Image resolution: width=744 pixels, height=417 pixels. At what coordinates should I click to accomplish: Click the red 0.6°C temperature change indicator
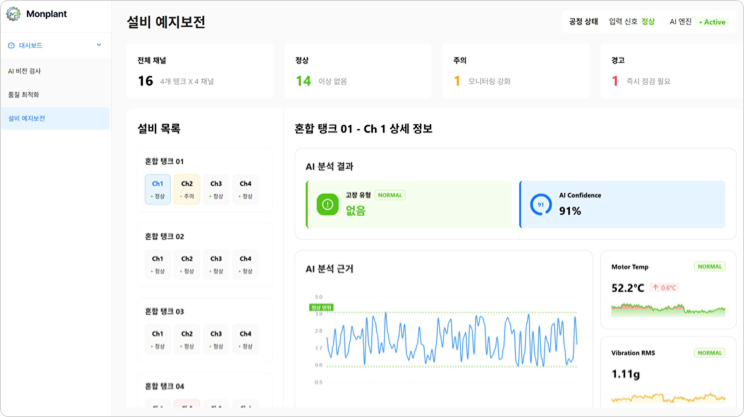point(665,287)
